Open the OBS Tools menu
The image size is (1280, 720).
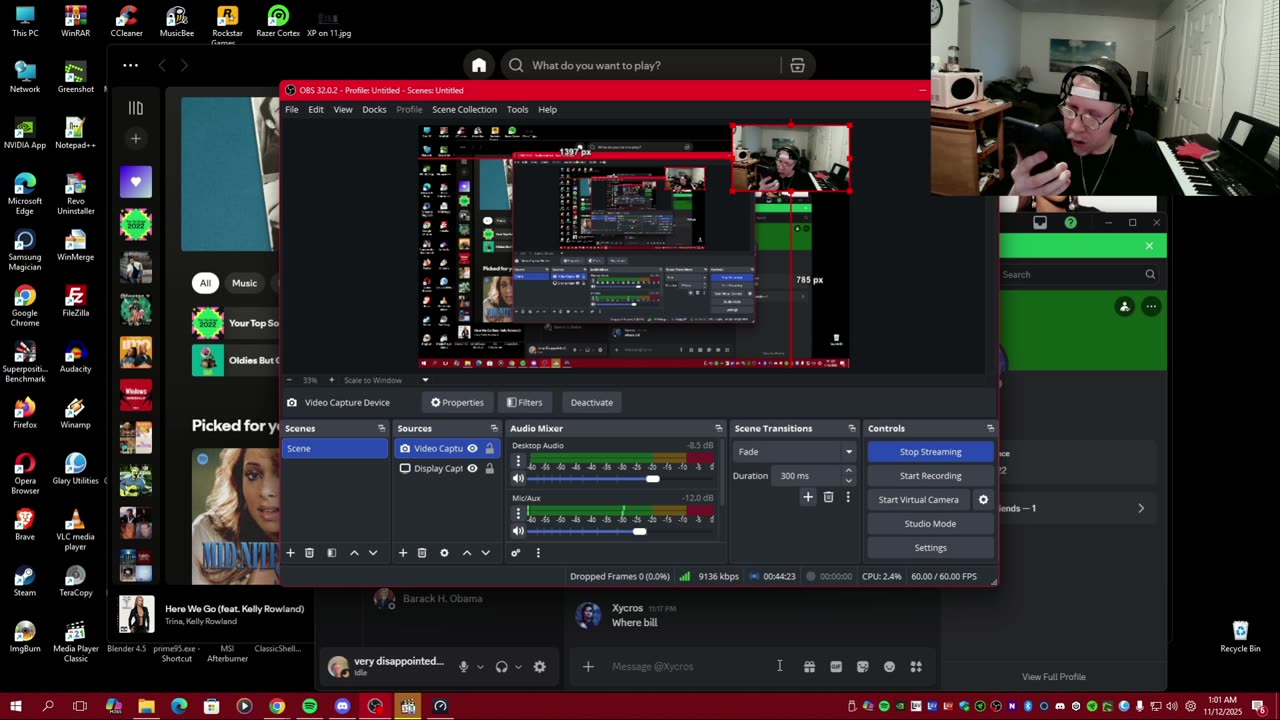pos(517,110)
